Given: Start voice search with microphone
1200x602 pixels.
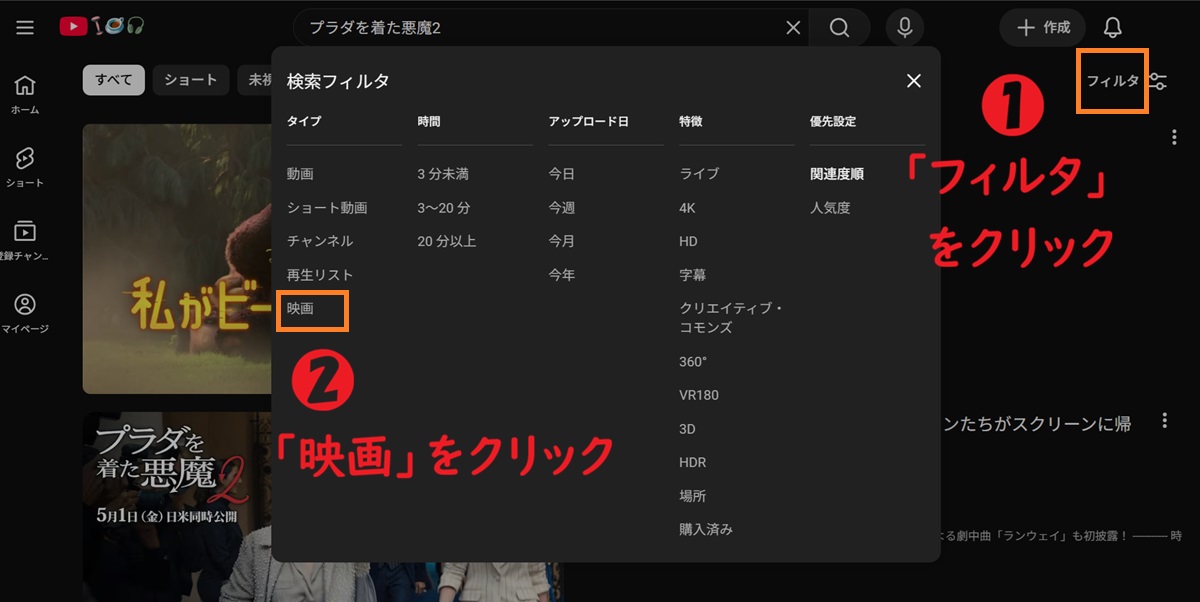Looking at the screenshot, I should pyautogui.click(x=904, y=28).
